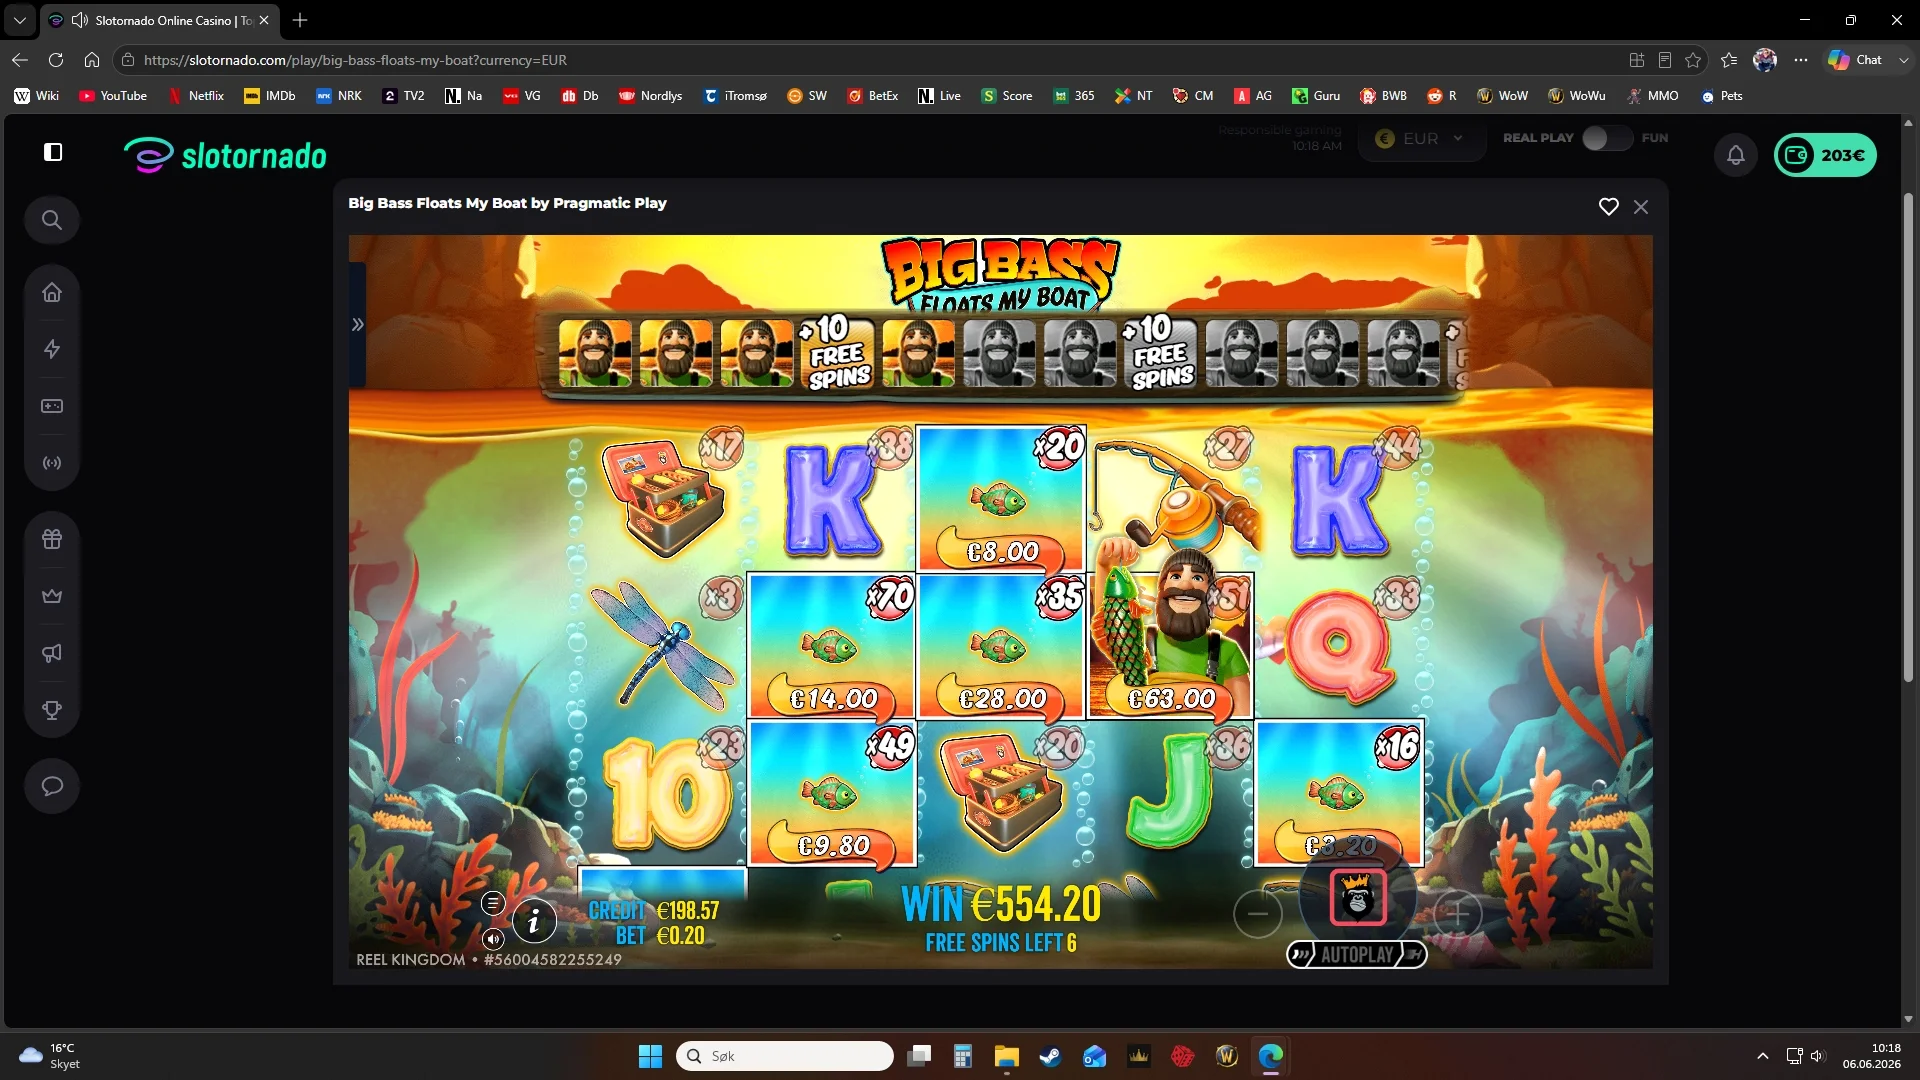This screenshot has width=1920, height=1080.
Task: Open the game info button
Action: tap(534, 921)
